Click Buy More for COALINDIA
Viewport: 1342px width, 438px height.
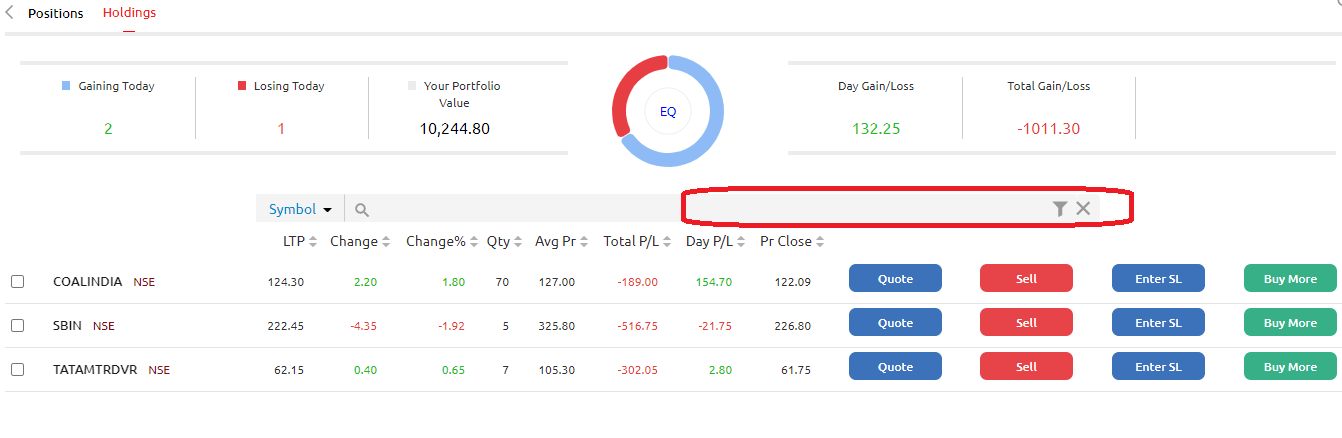point(1290,279)
